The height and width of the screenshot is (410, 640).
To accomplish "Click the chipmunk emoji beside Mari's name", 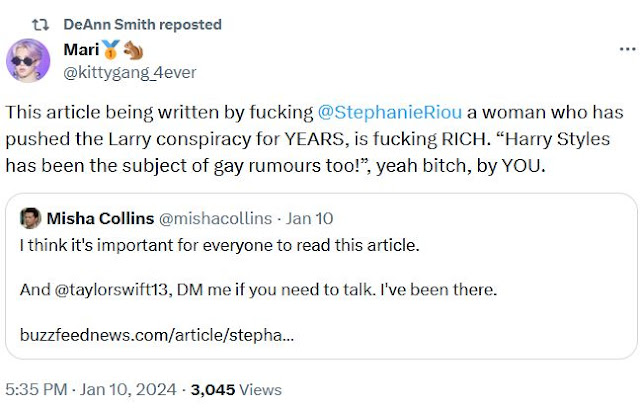I will point(132,49).
